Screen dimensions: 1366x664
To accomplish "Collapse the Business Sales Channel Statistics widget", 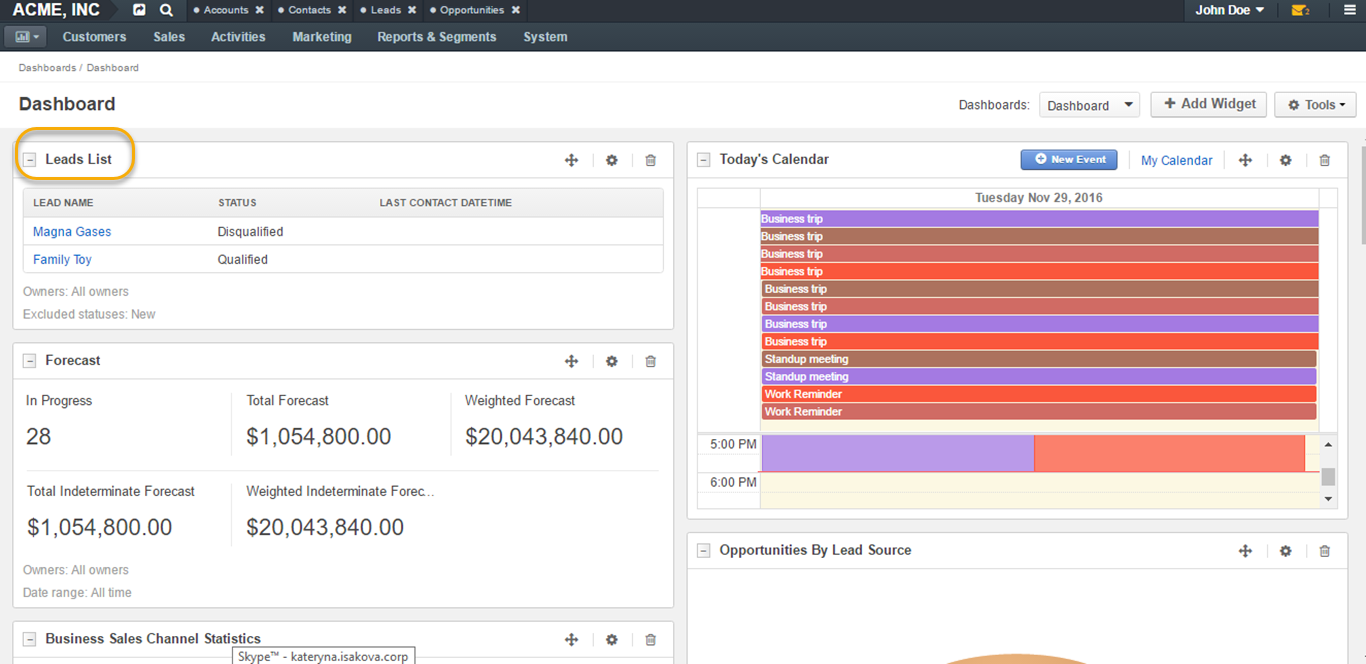I will coord(30,639).
